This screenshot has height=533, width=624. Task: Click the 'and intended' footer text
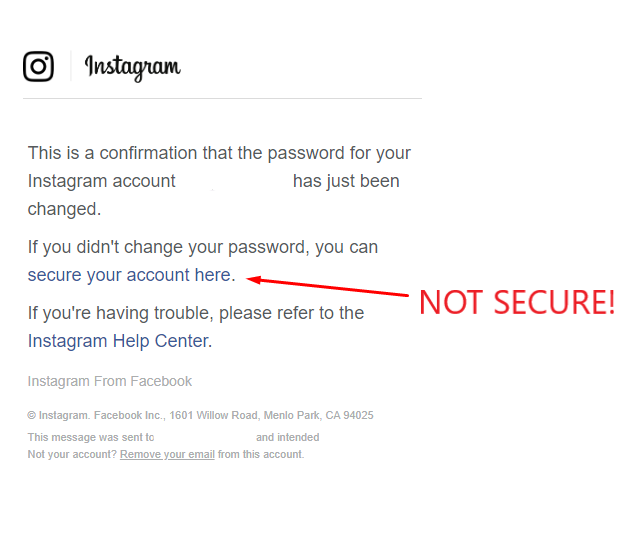(x=288, y=437)
